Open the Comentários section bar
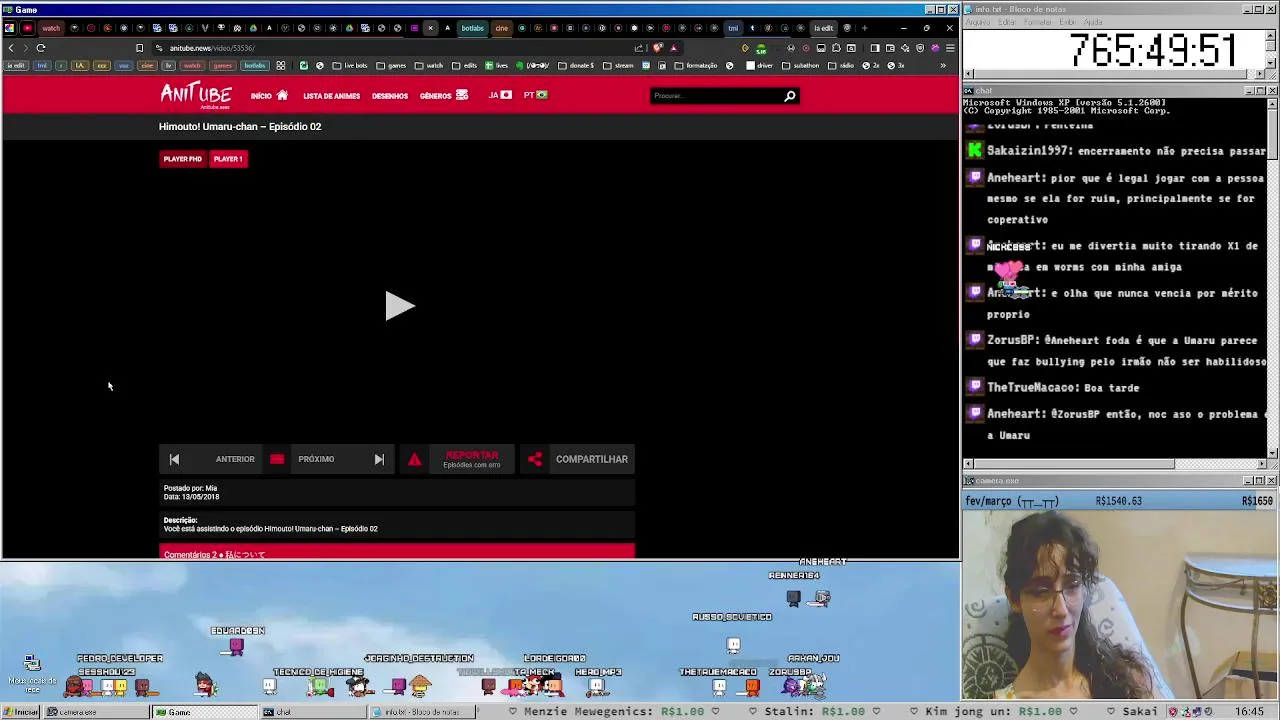This screenshot has width=1280, height=720. (x=397, y=553)
